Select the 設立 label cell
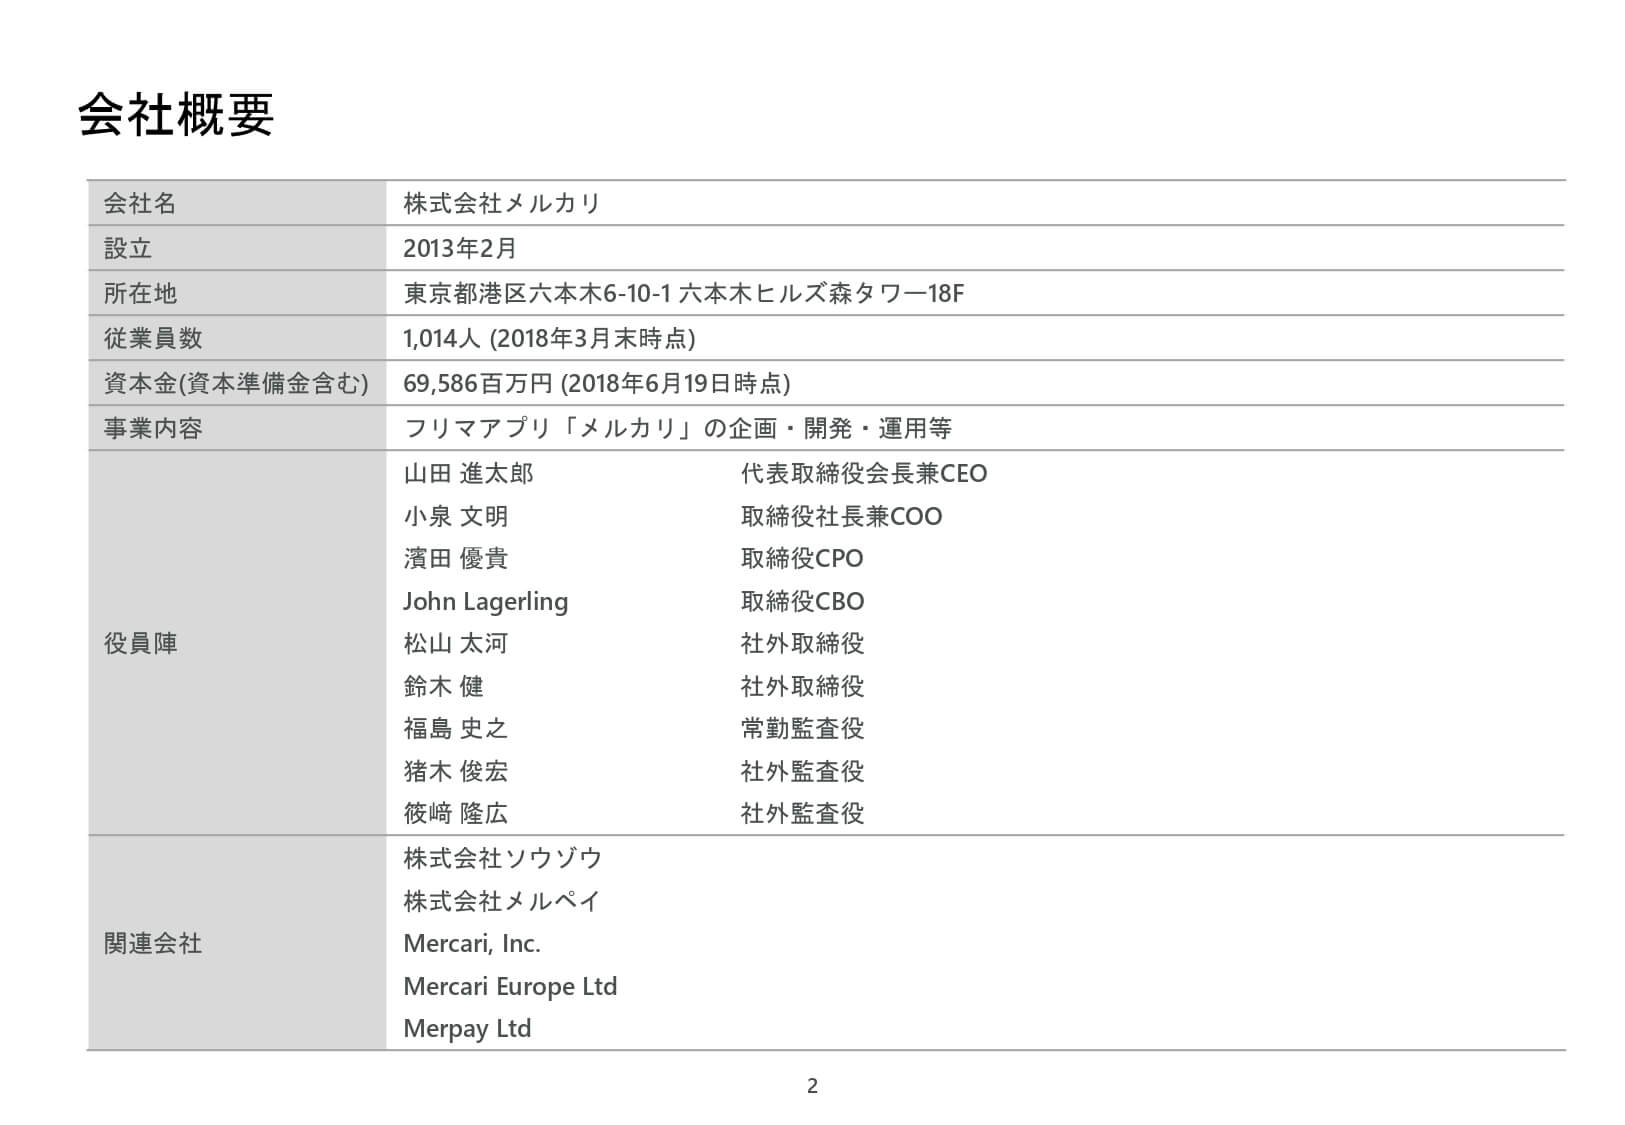 237,248
